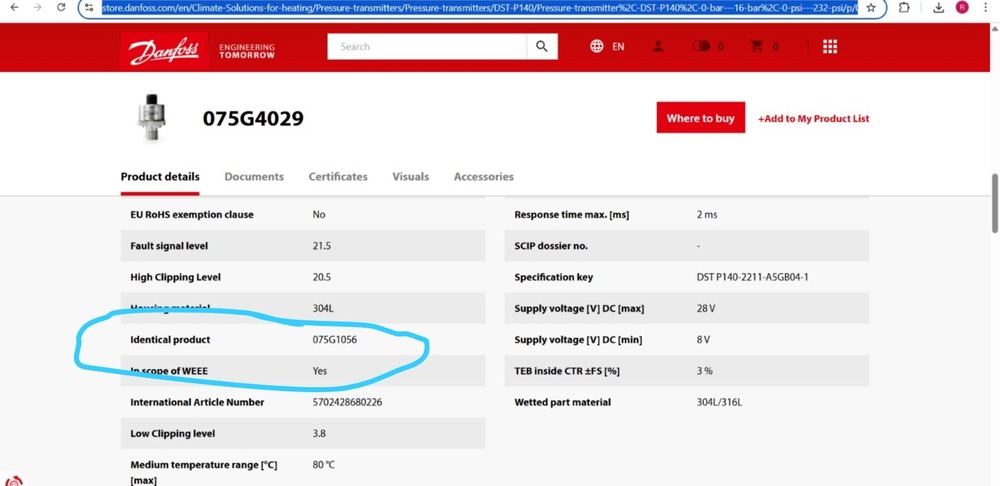Click Low Clipping level value 3.8
Screen dimensions: 1000x486
(319, 434)
